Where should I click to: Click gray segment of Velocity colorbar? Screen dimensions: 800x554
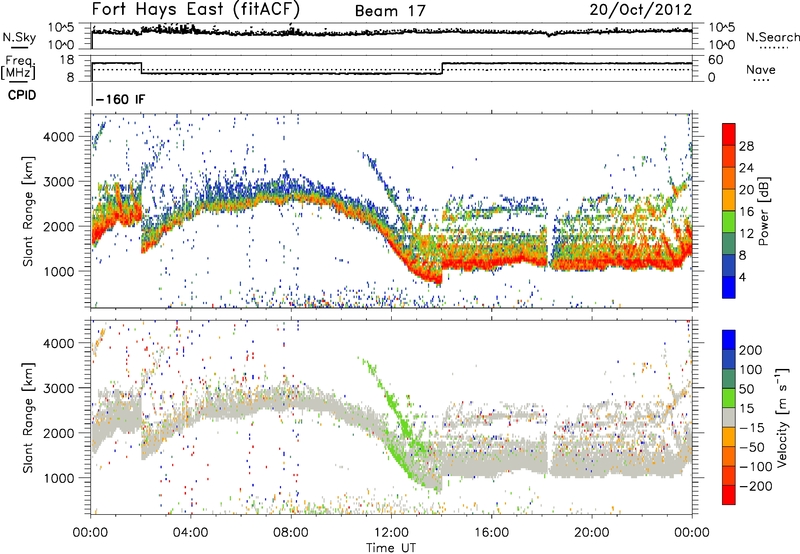click(729, 418)
